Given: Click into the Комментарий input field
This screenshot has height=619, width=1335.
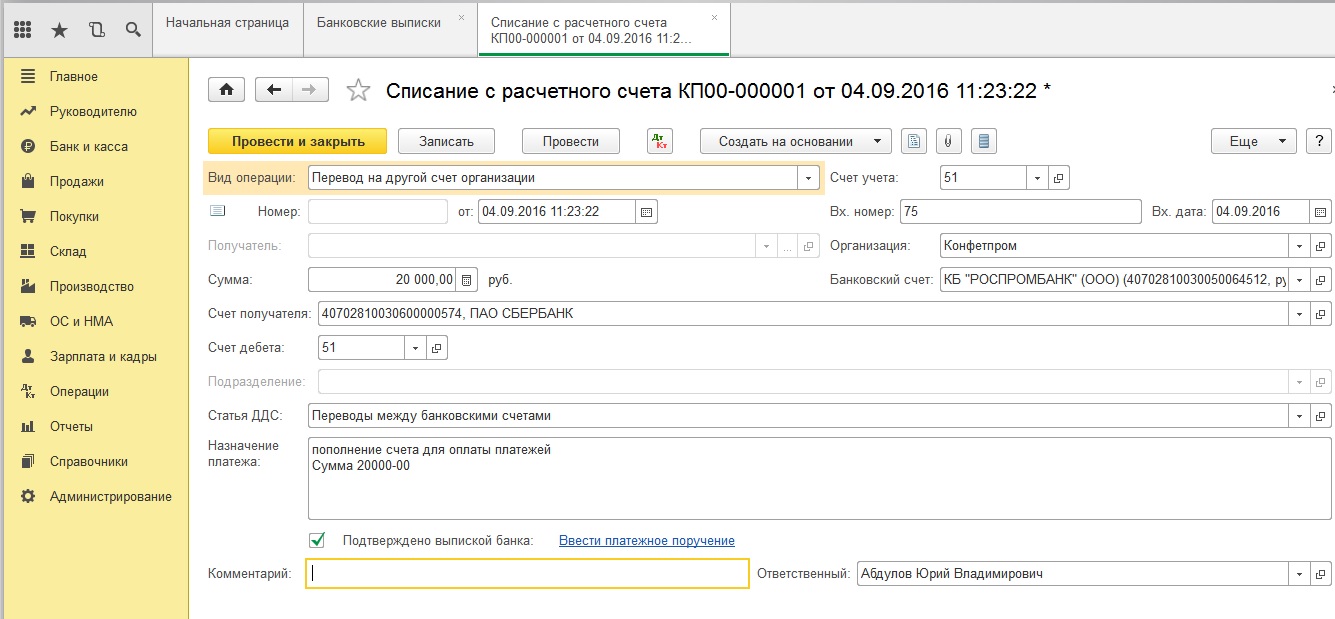Looking at the screenshot, I should click(527, 573).
